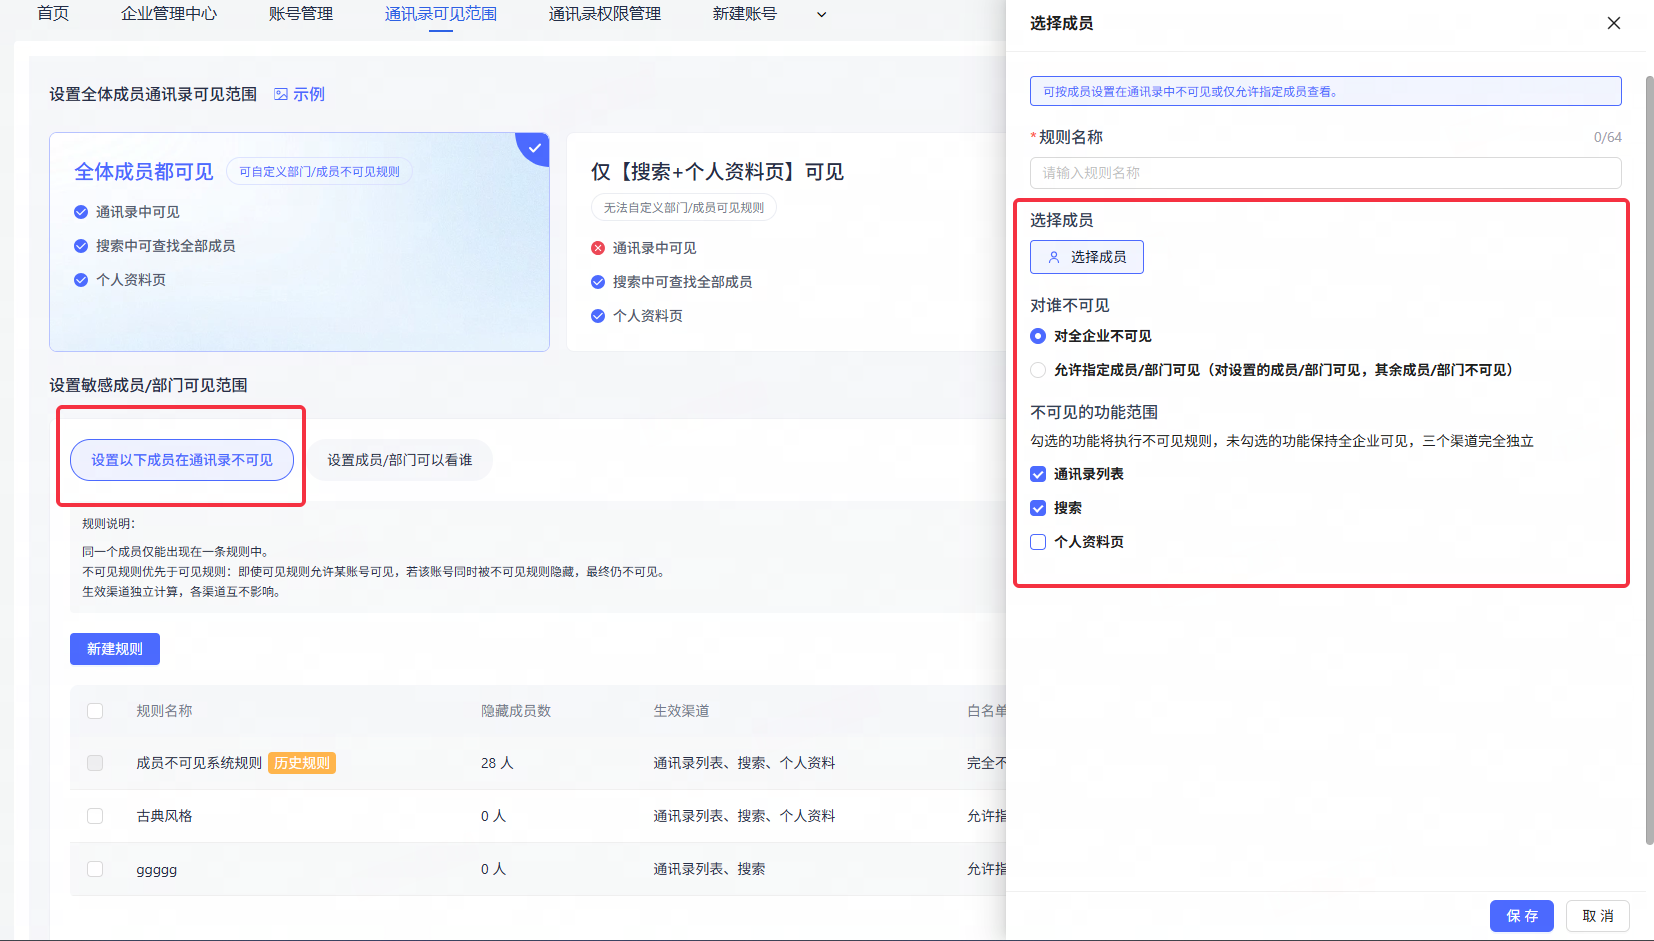Click the side panel vertical scrollbar
This screenshot has width=1654, height=941.
[1649, 460]
